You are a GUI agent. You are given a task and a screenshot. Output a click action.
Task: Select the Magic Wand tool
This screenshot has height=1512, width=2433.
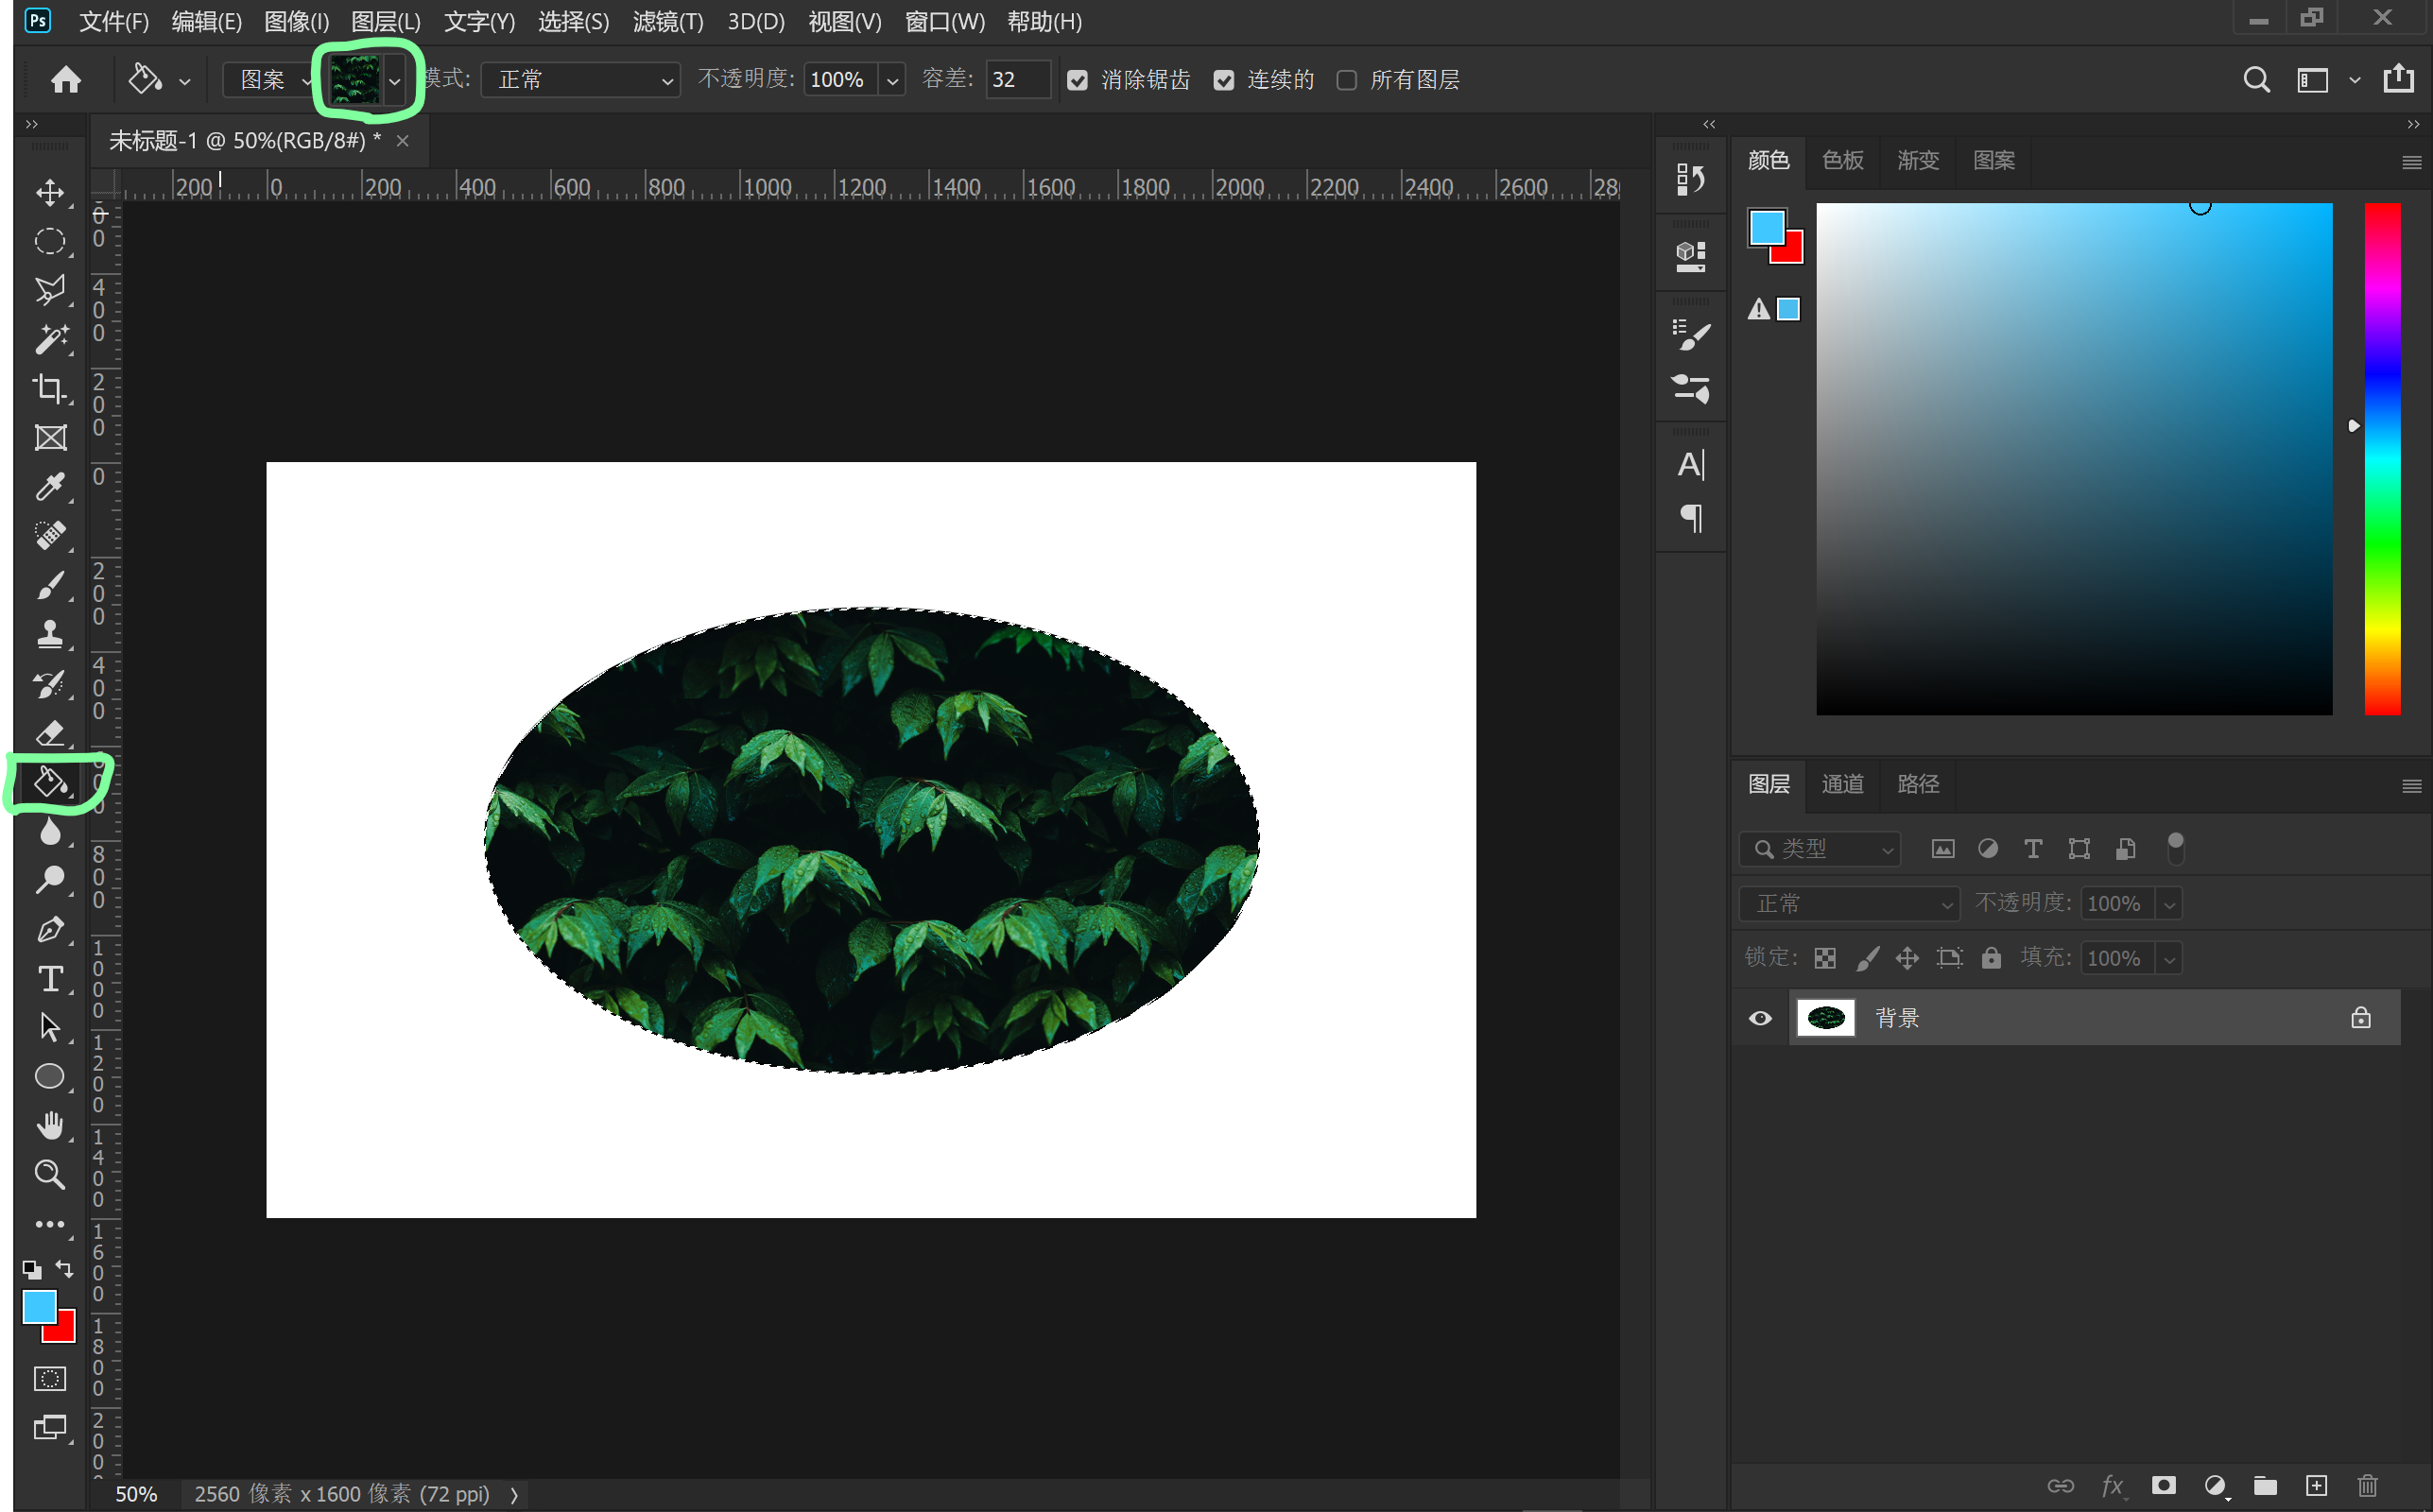(50, 339)
